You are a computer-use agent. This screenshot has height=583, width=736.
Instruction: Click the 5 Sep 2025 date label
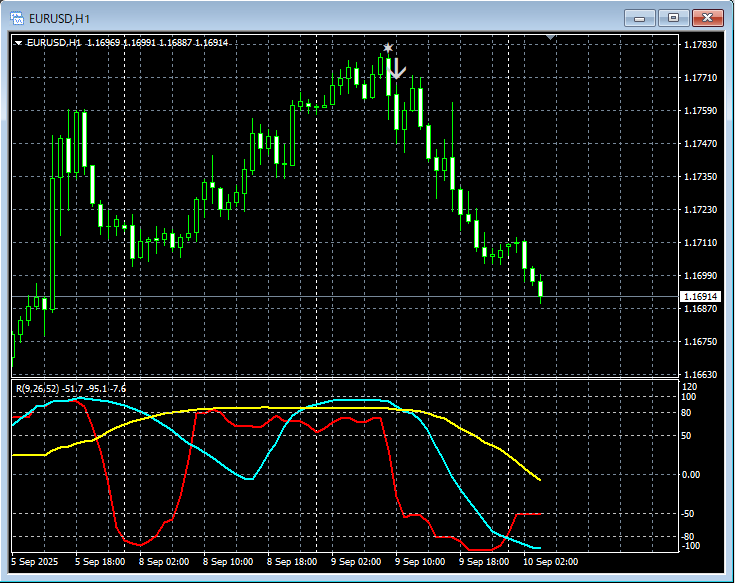36,562
